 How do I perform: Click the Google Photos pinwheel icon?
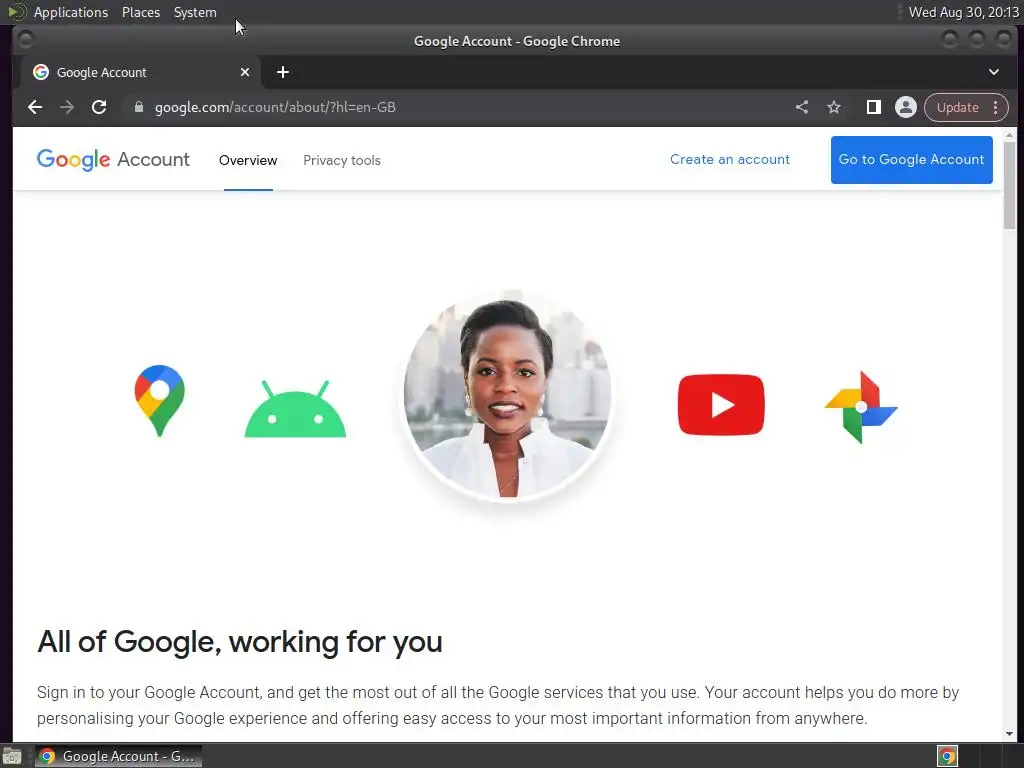861,407
